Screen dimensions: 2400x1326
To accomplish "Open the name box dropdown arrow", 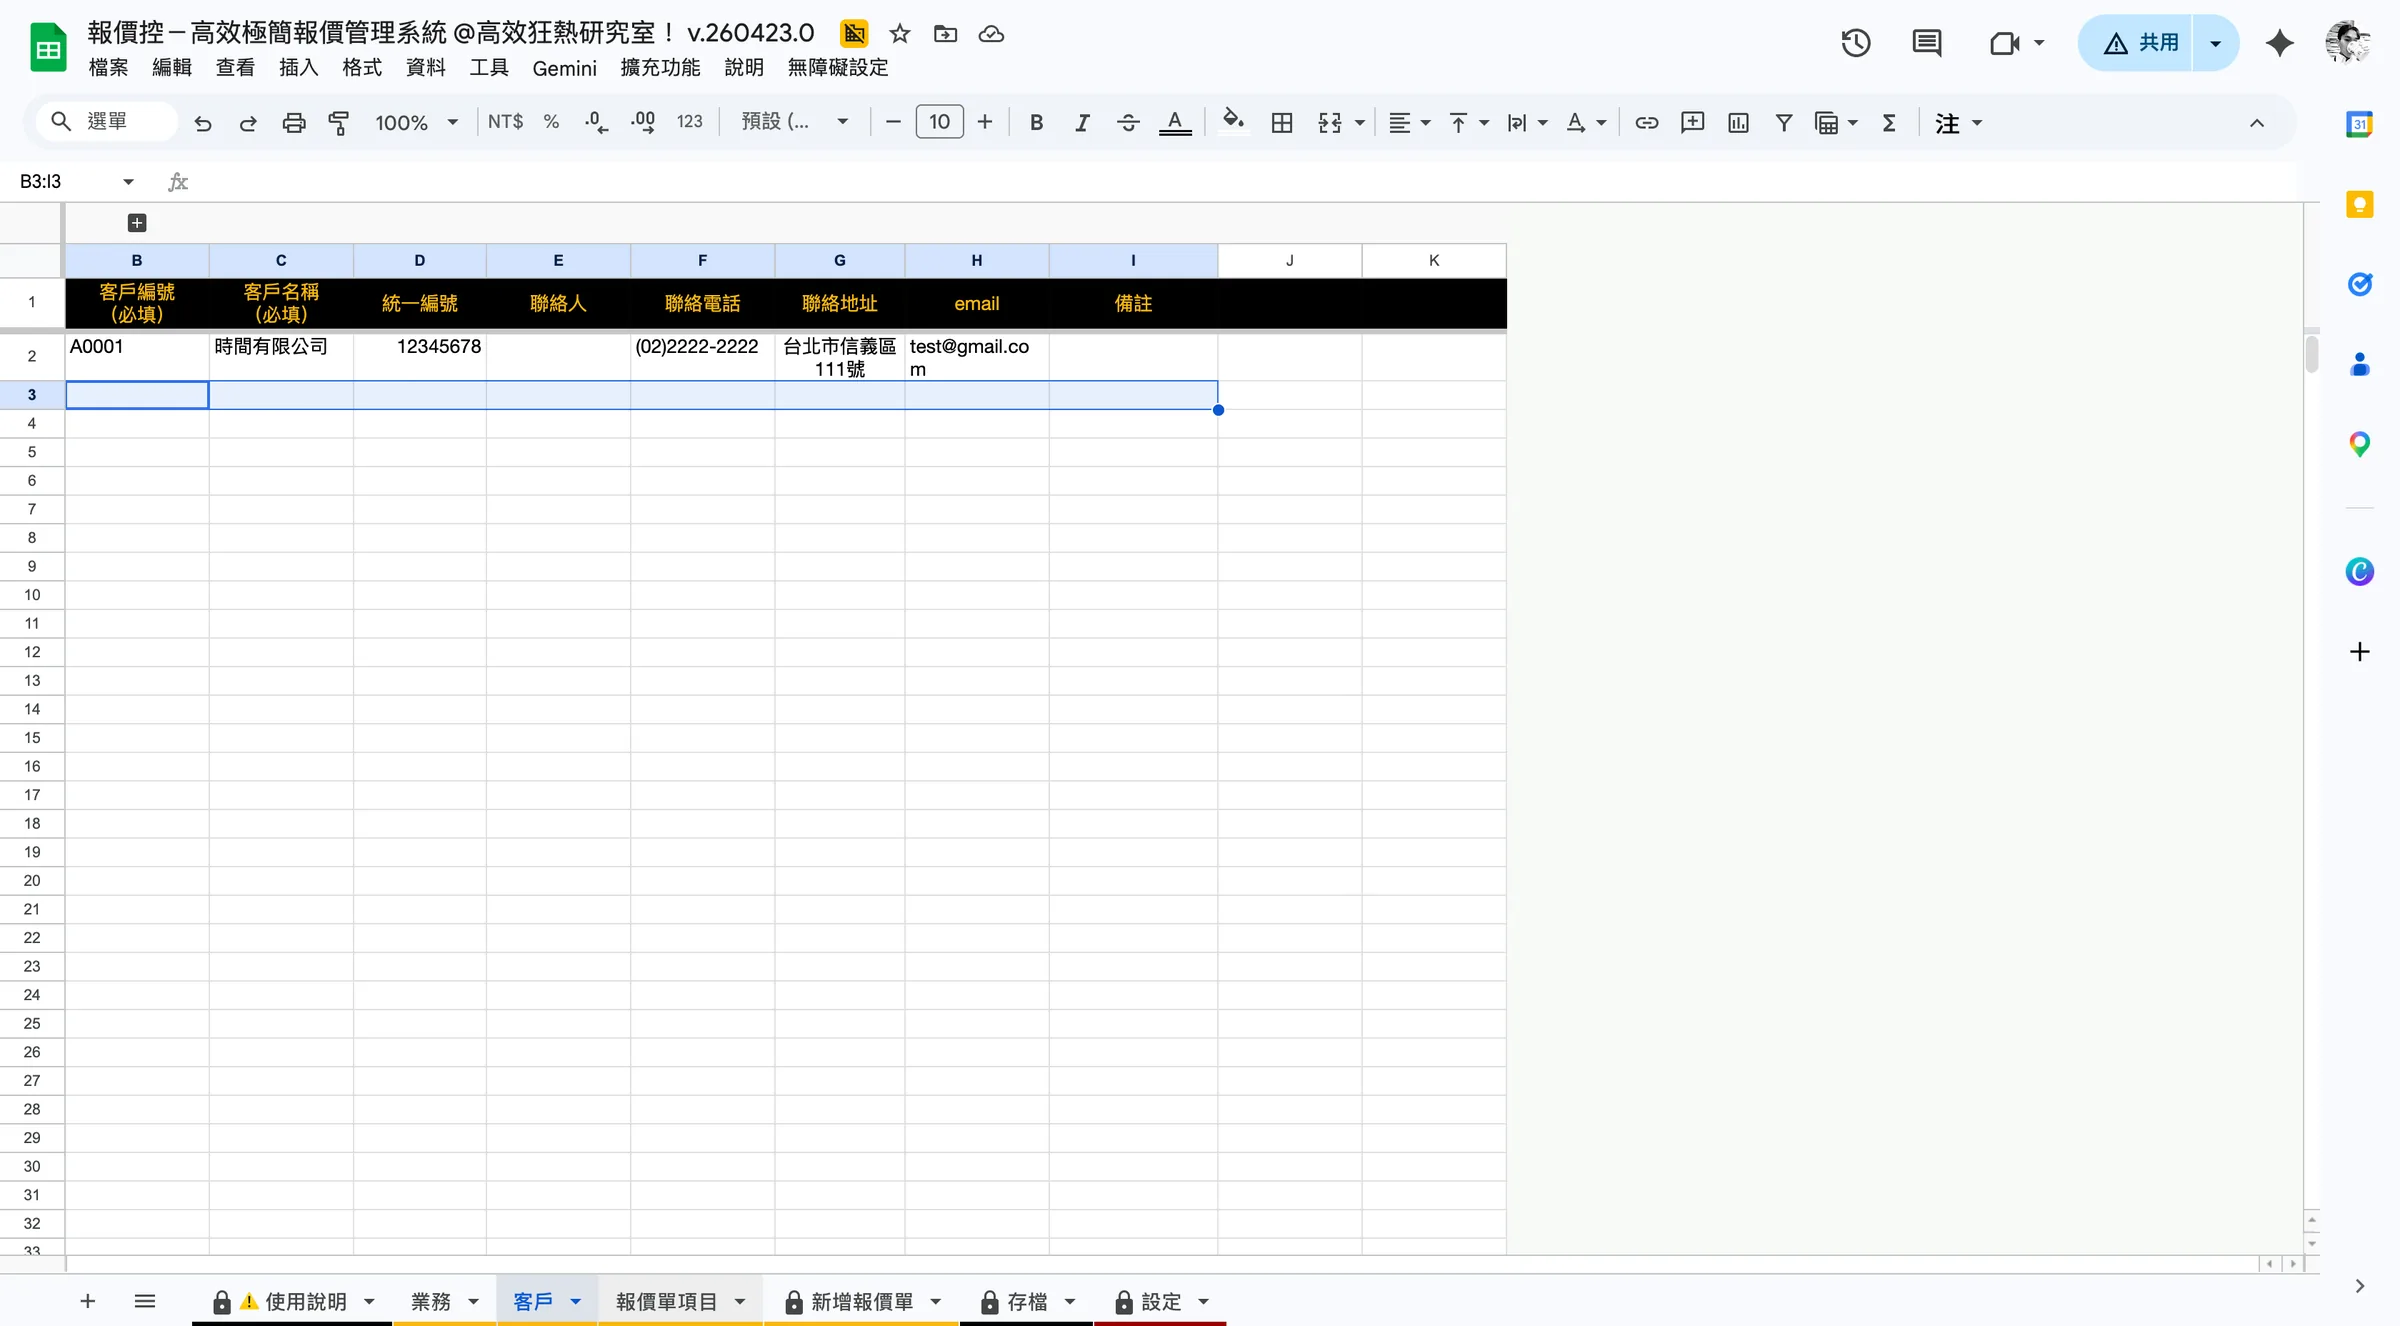I will [128, 181].
